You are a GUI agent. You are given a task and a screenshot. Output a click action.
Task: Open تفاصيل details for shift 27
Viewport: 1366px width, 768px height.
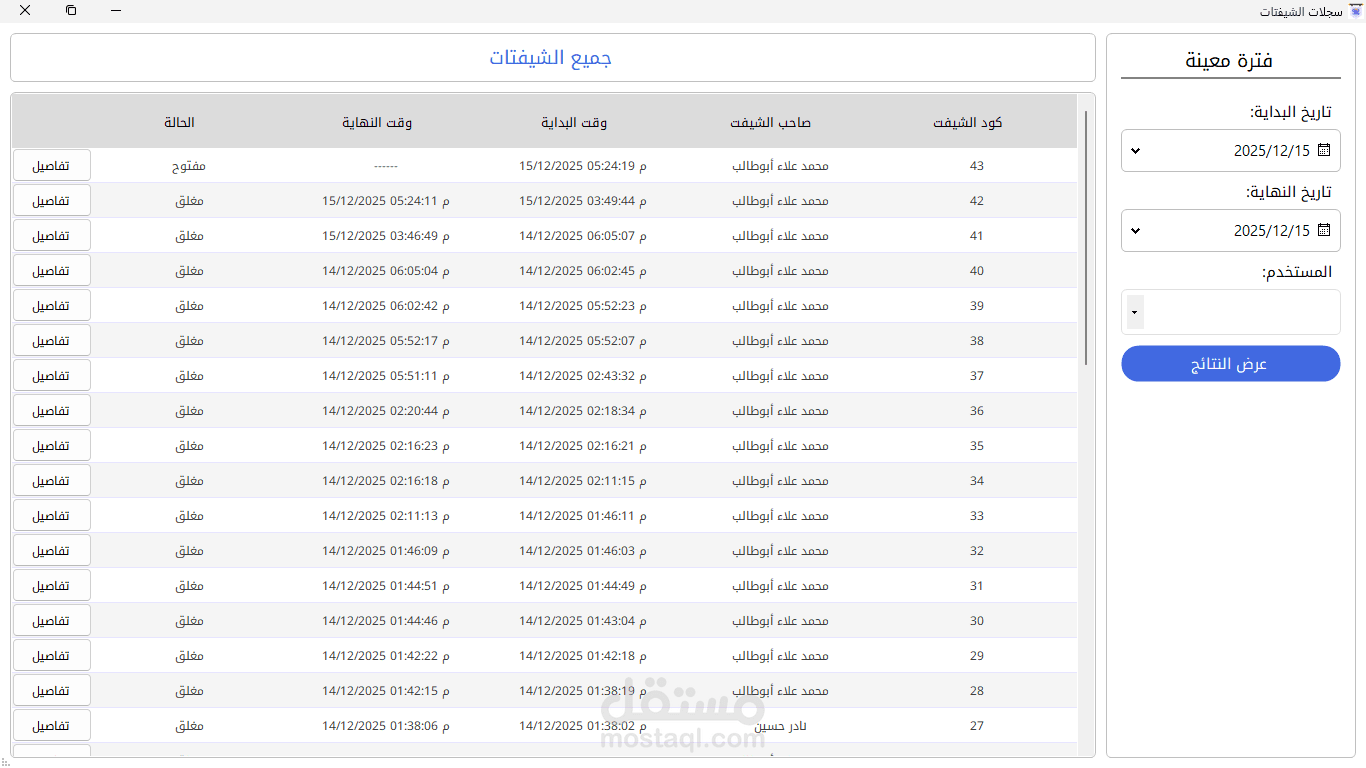pyautogui.click(x=52, y=726)
